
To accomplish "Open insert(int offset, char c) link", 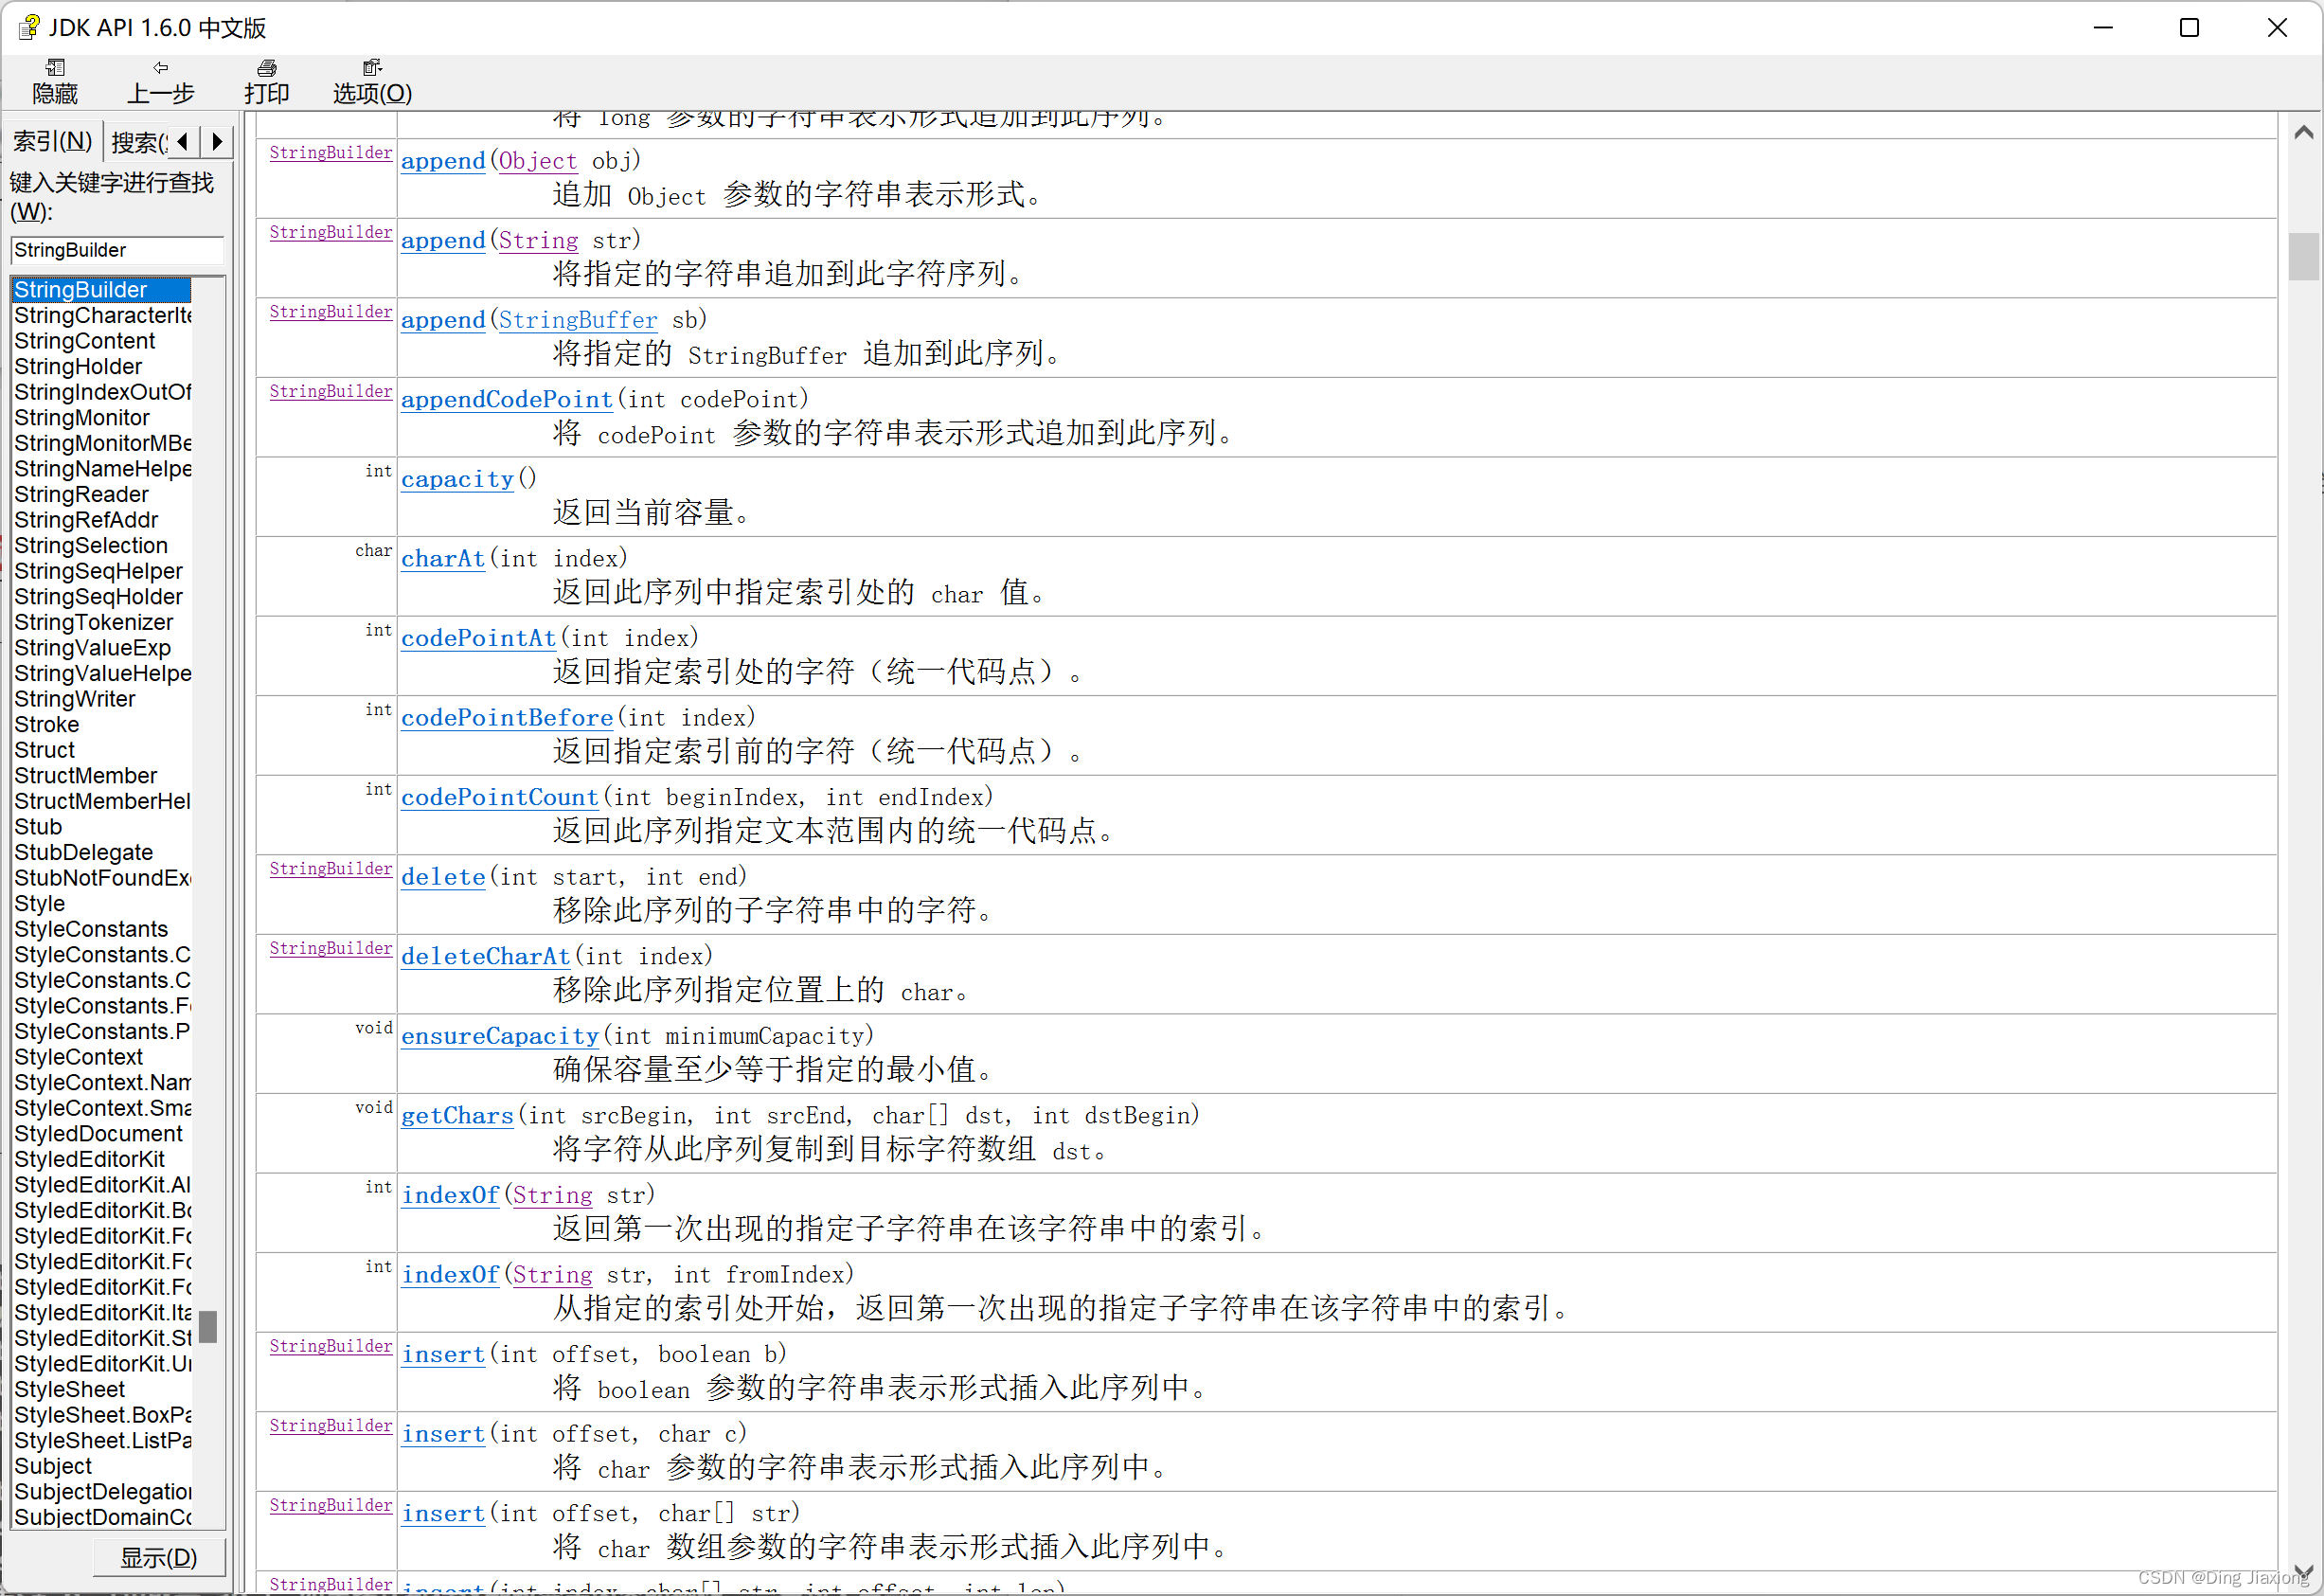I will pyautogui.click(x=443, y=1434).
